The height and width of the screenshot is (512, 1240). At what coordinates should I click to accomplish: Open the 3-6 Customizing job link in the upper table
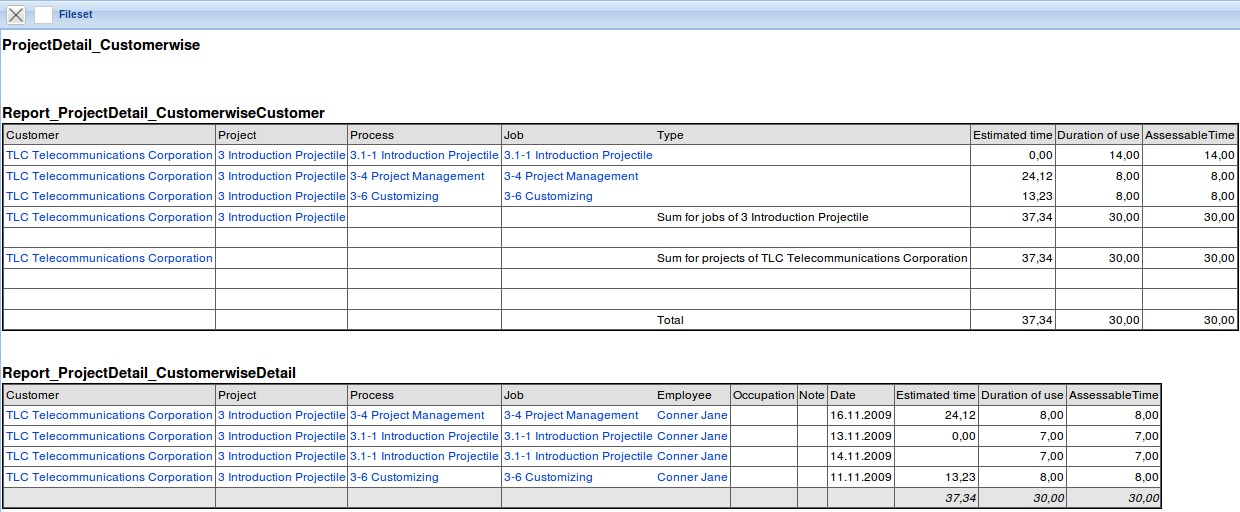click(547, 197)
